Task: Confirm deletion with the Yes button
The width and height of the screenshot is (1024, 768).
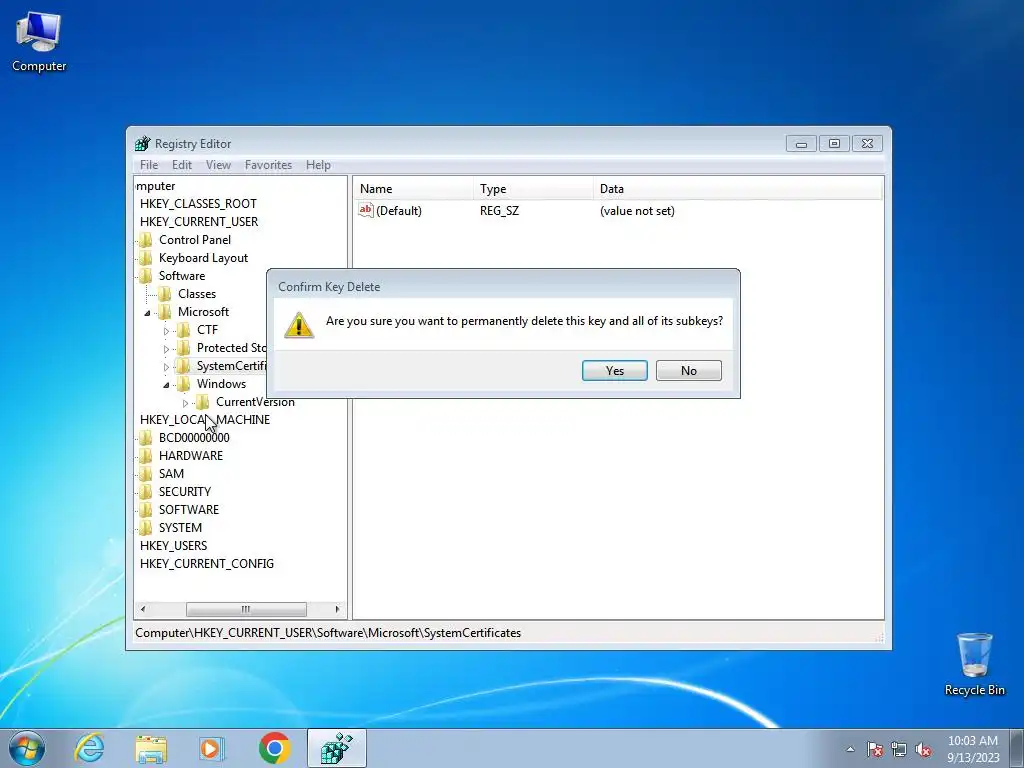Action: tap(615, 370)
